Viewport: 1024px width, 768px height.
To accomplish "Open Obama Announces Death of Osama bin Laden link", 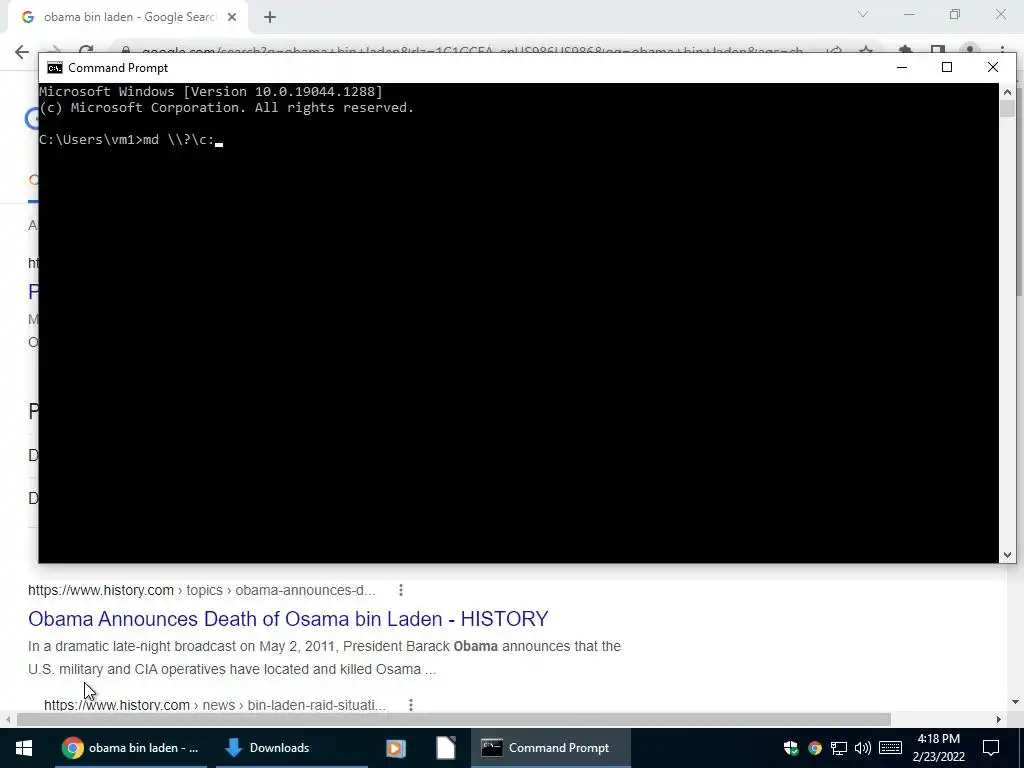I will (288, 618).
